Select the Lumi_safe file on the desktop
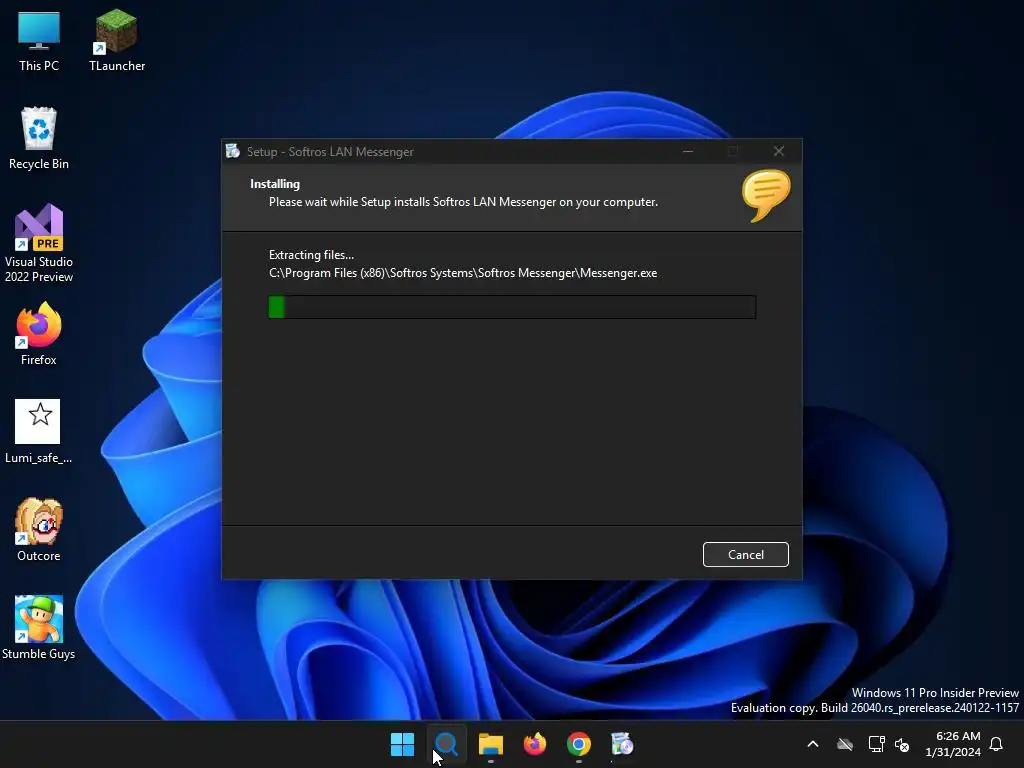This screenshot has width=1024, height=768. tap(39, 432)
